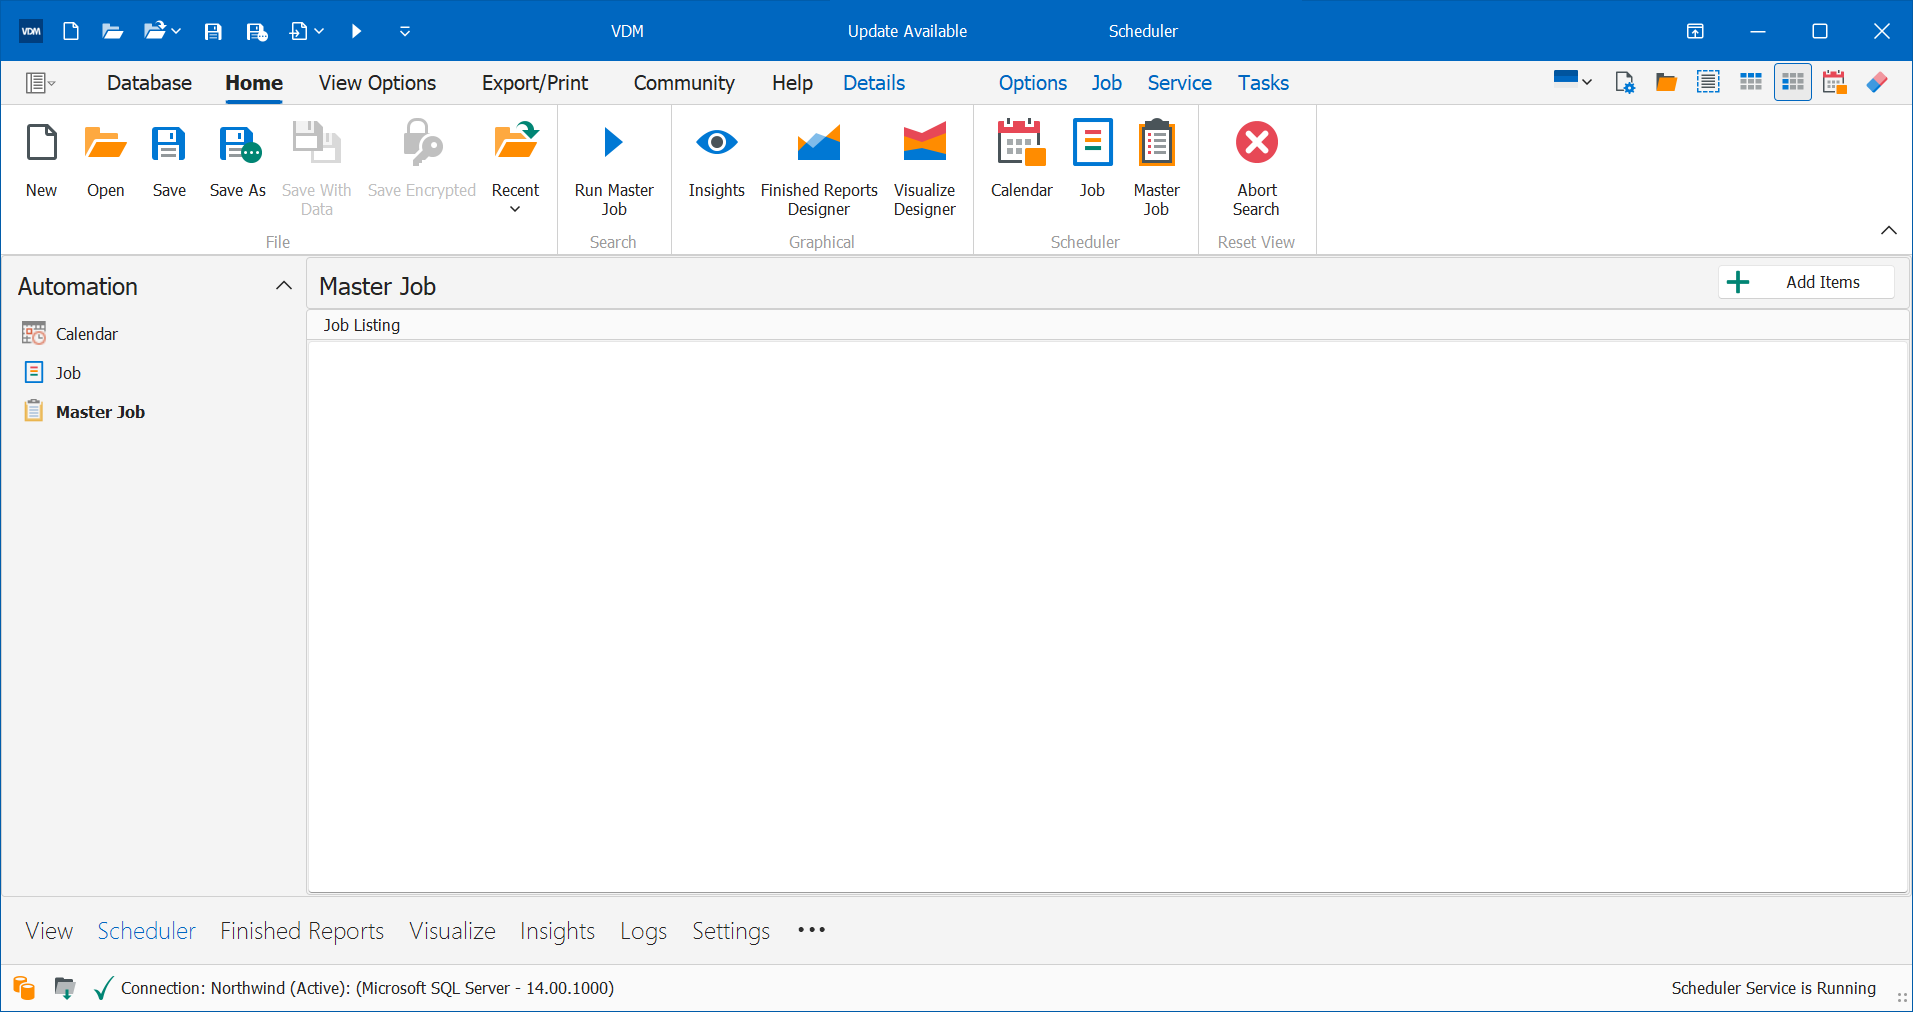
Task: Click the quick access Save As icon
Action: tap(256, 31)
